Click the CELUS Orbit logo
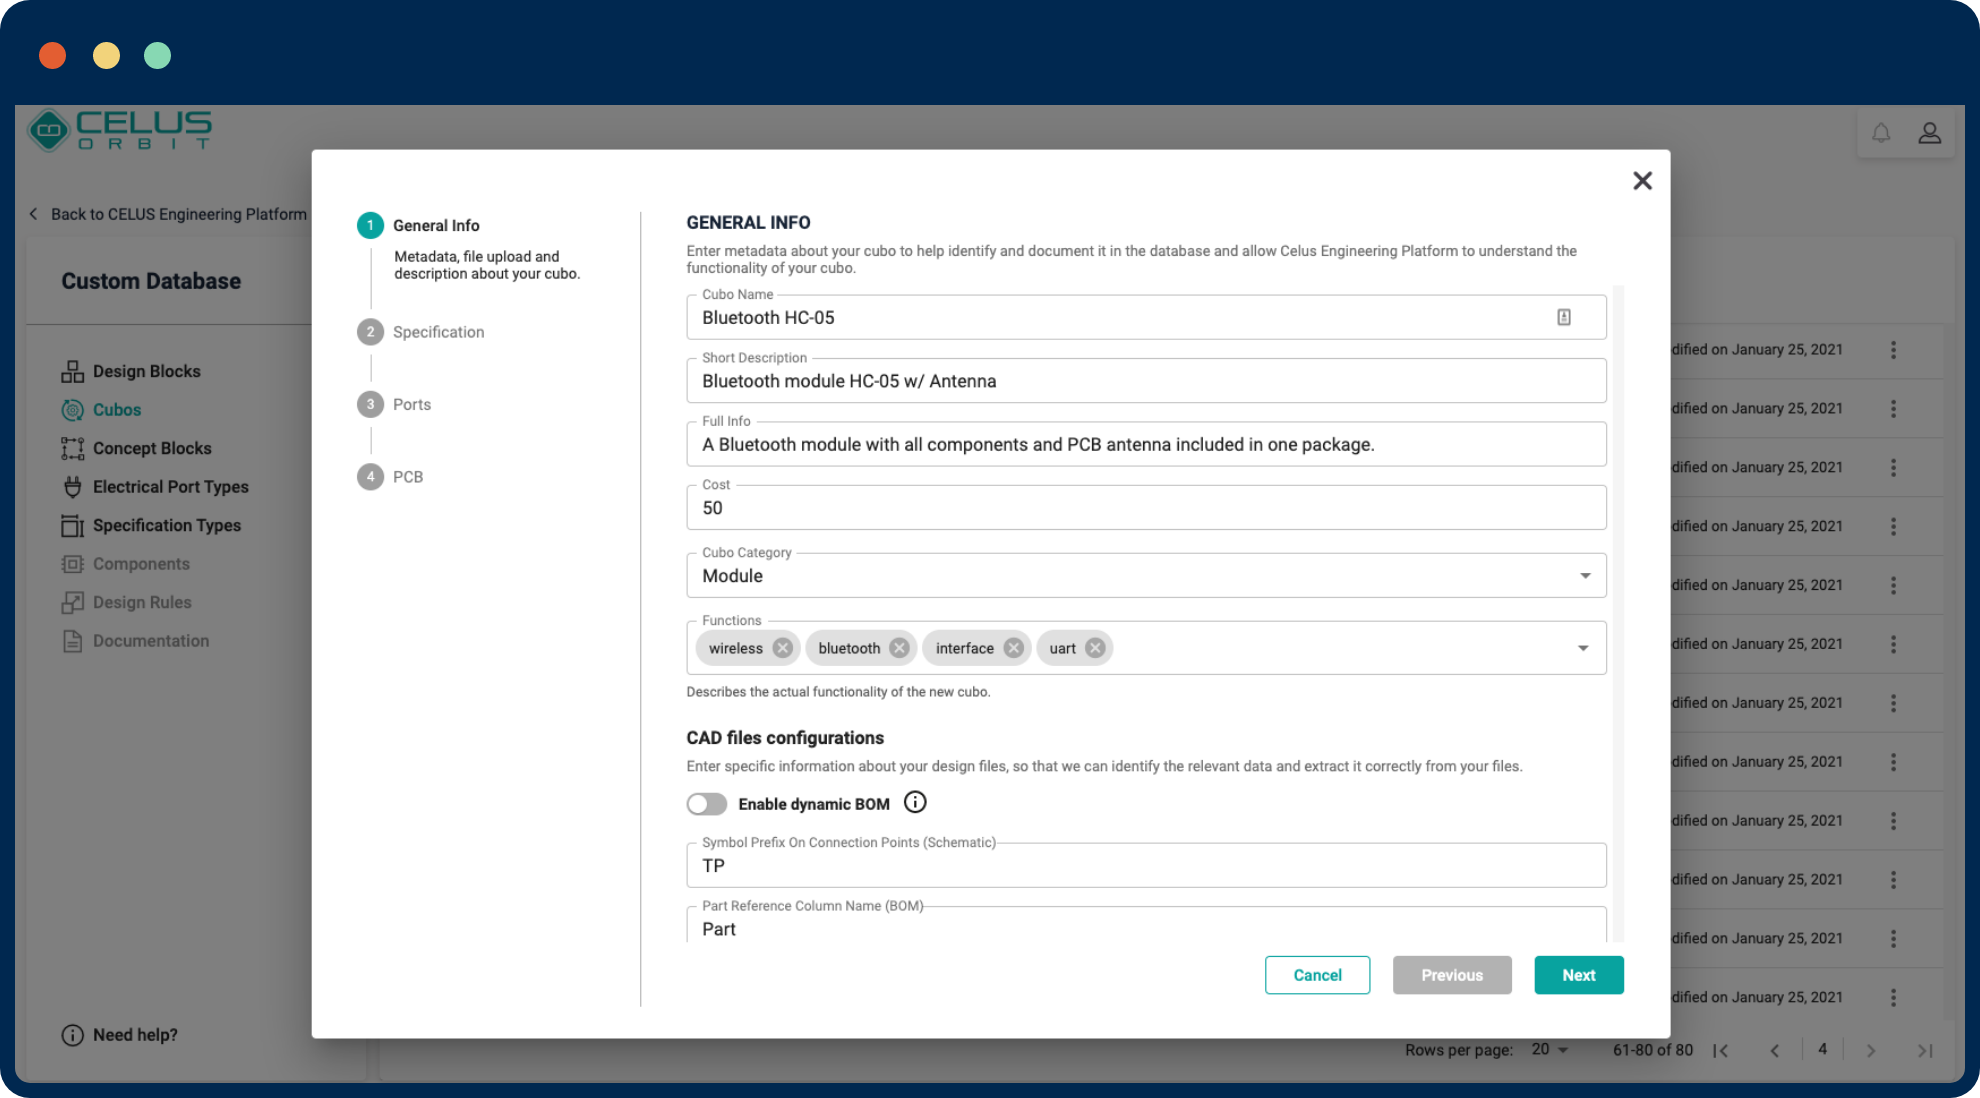The width and height of the screenshot is (1980, 1098). (x=120, y=130)
